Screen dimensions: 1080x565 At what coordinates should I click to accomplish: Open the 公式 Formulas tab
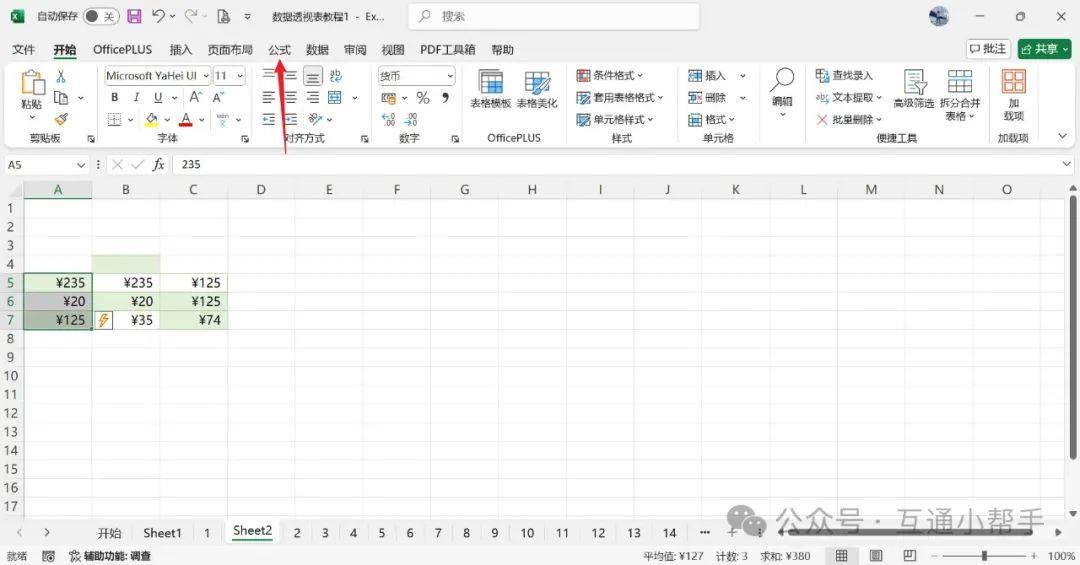280,50
